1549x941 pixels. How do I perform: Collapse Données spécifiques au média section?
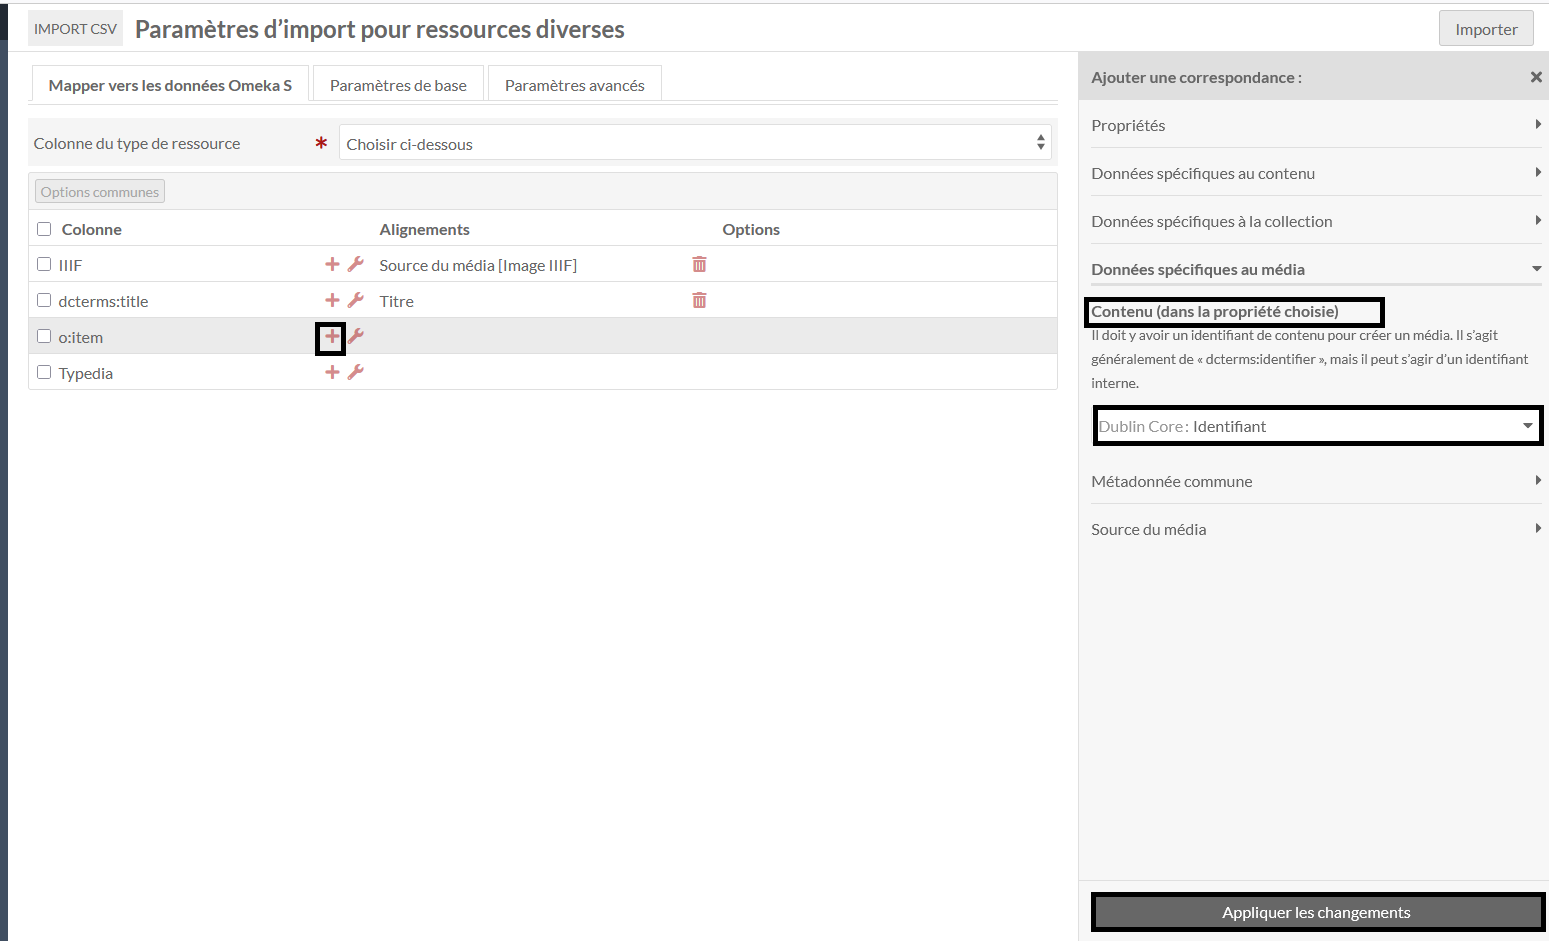[x=1315, y=269]
